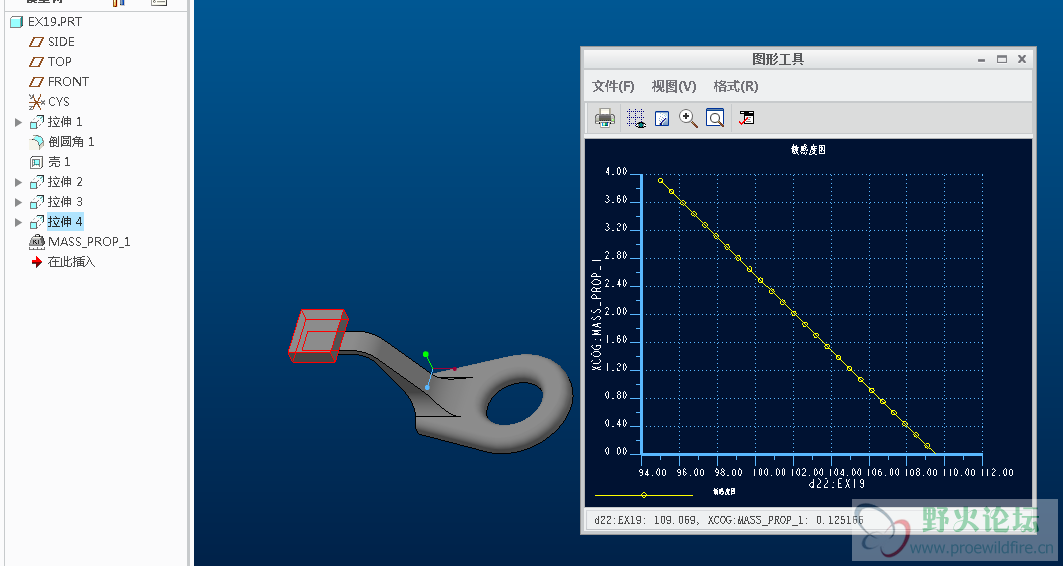Screen dimensions: 1063x566
Task: Select the TOP datum plane
Action: tap(60, 62)
